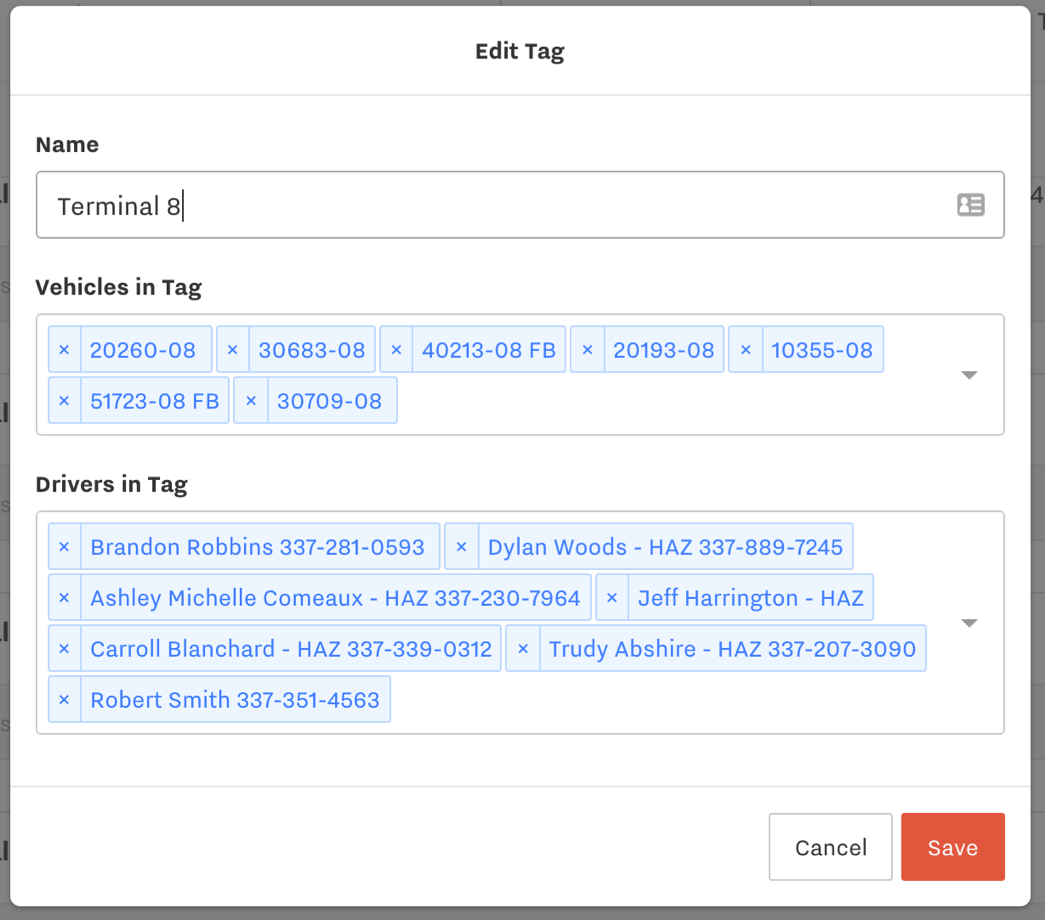Click the contact card icon in Name field
Screen dimensions: 1045x920
[x=969, y=205]
